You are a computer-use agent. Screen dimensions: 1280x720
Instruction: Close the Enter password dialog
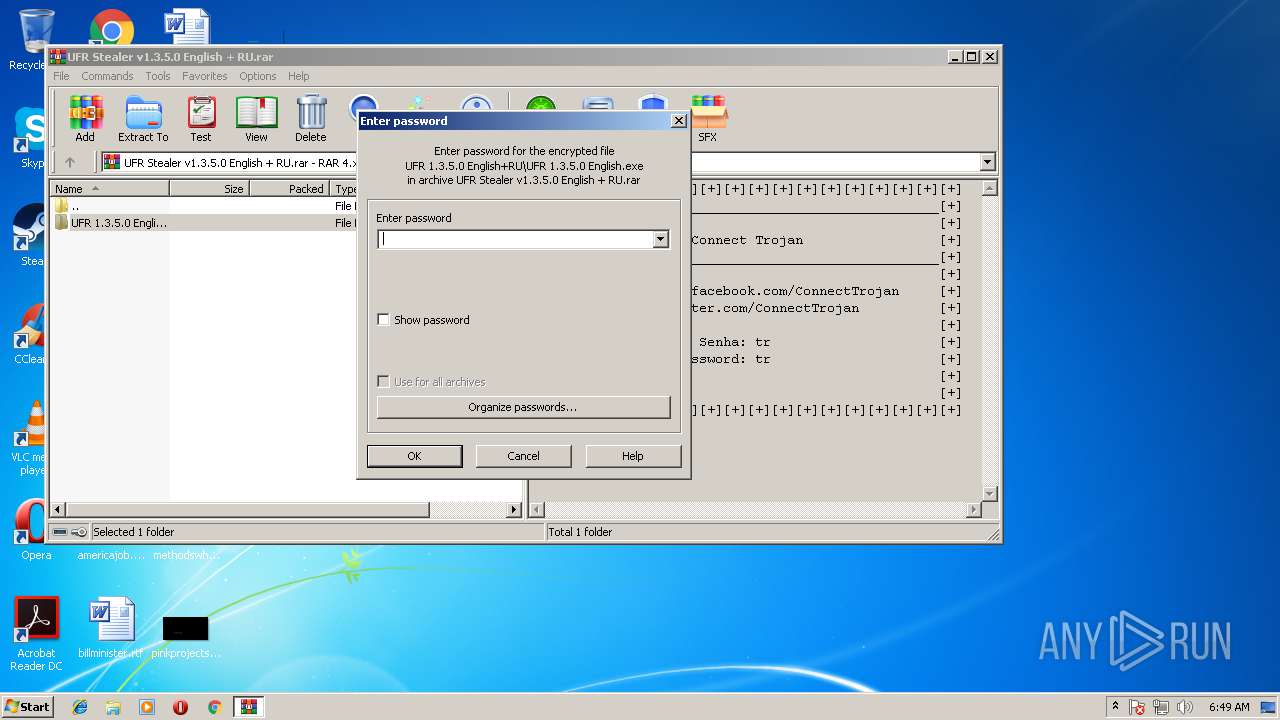coord(678,121)
